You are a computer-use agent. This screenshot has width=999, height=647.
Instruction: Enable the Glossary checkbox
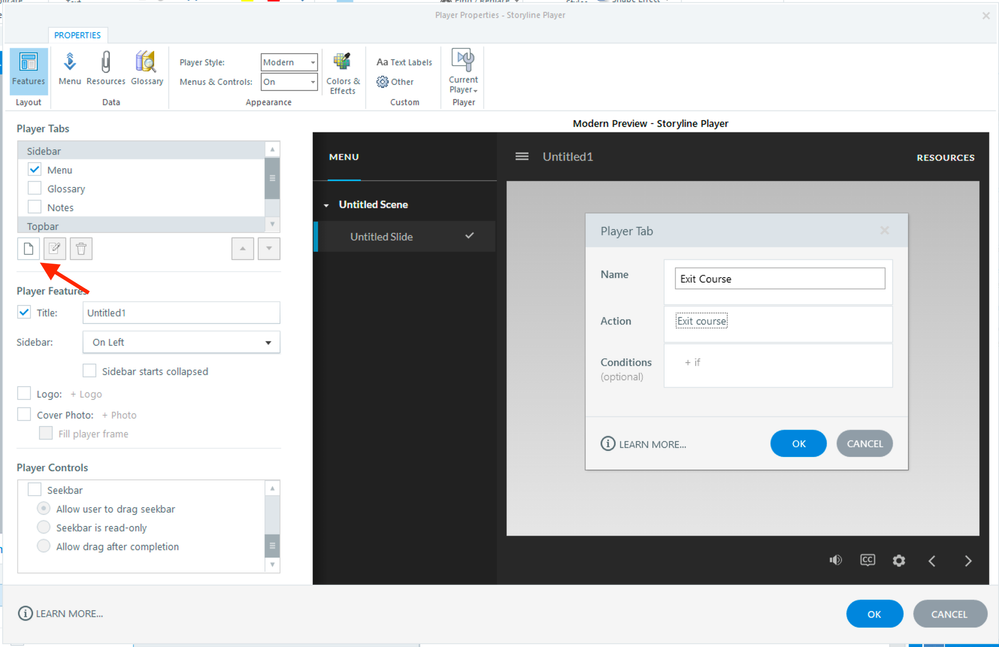(35, 188)
